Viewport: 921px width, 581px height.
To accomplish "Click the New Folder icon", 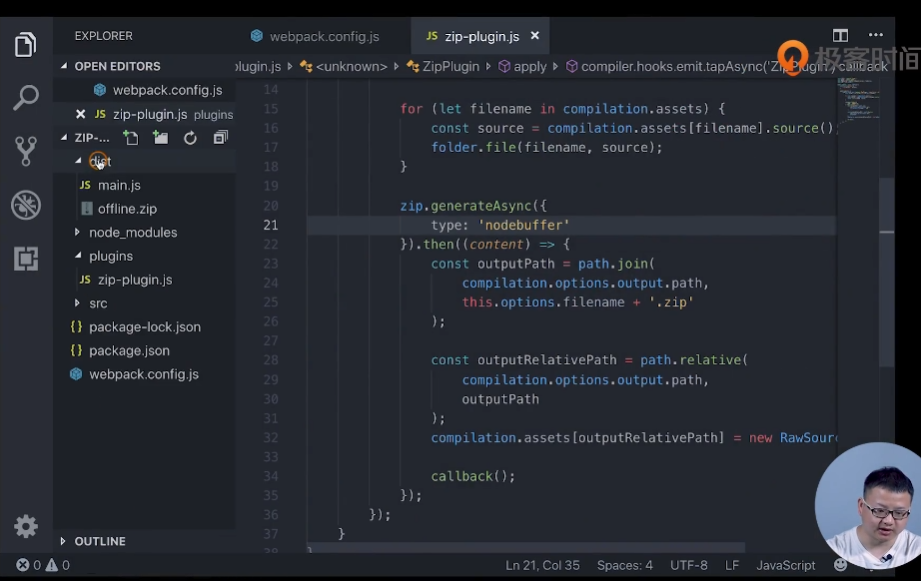I will (x=160, y=138).
